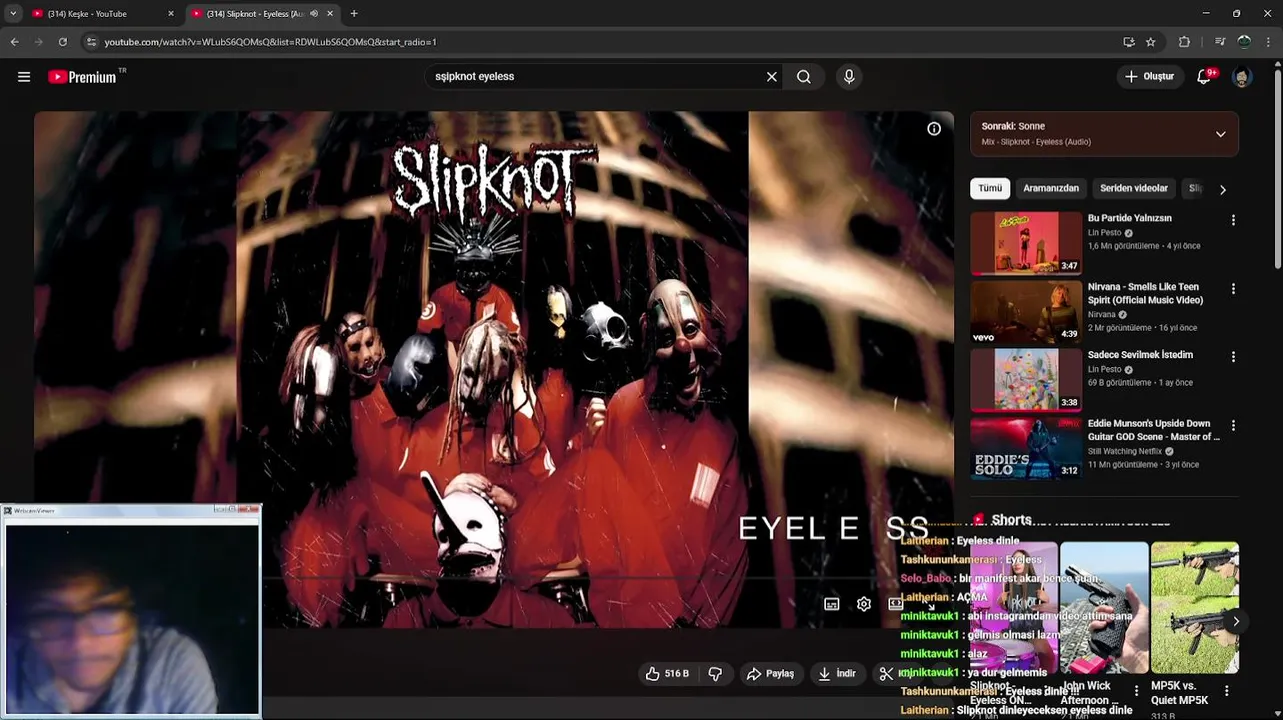Open Chrome's three-dot menu
The image size is (1283, 720).
pos(1268,42)
